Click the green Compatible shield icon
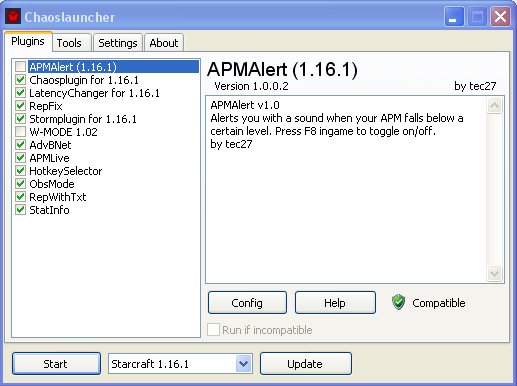The height and width of the screenshot is (386, 517). (398, 302)
